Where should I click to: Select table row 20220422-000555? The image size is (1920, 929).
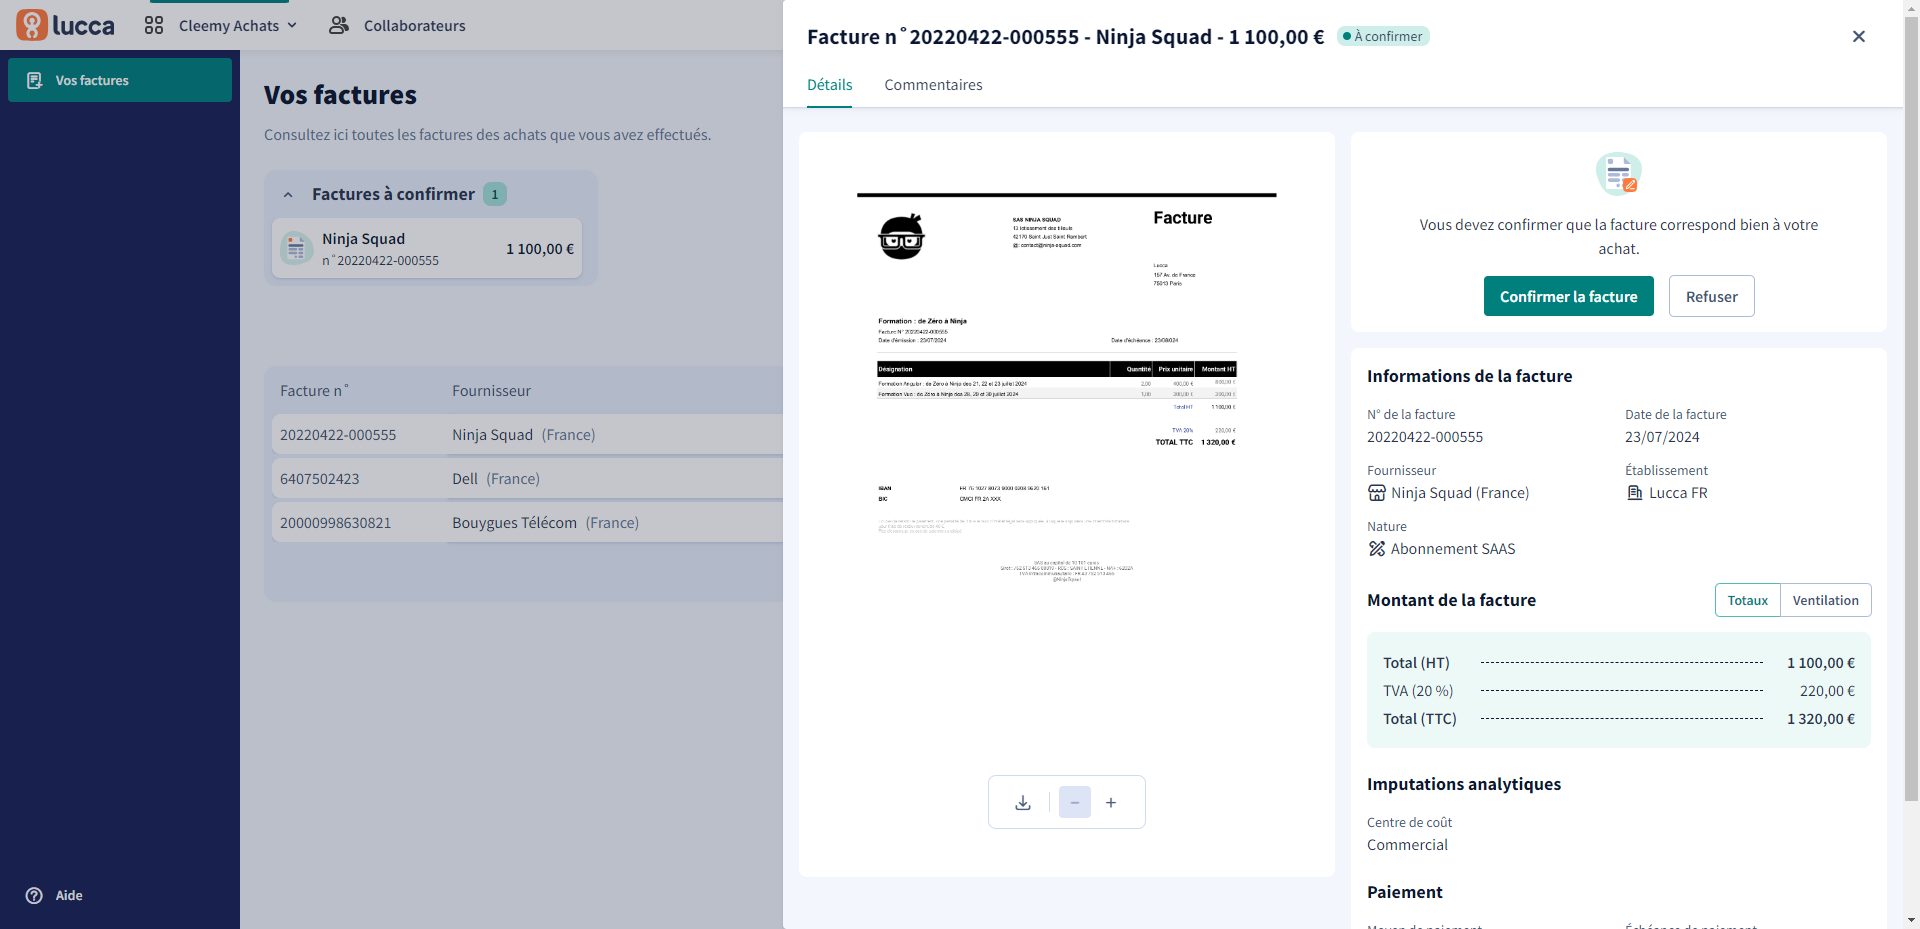(x=527, y=435)
